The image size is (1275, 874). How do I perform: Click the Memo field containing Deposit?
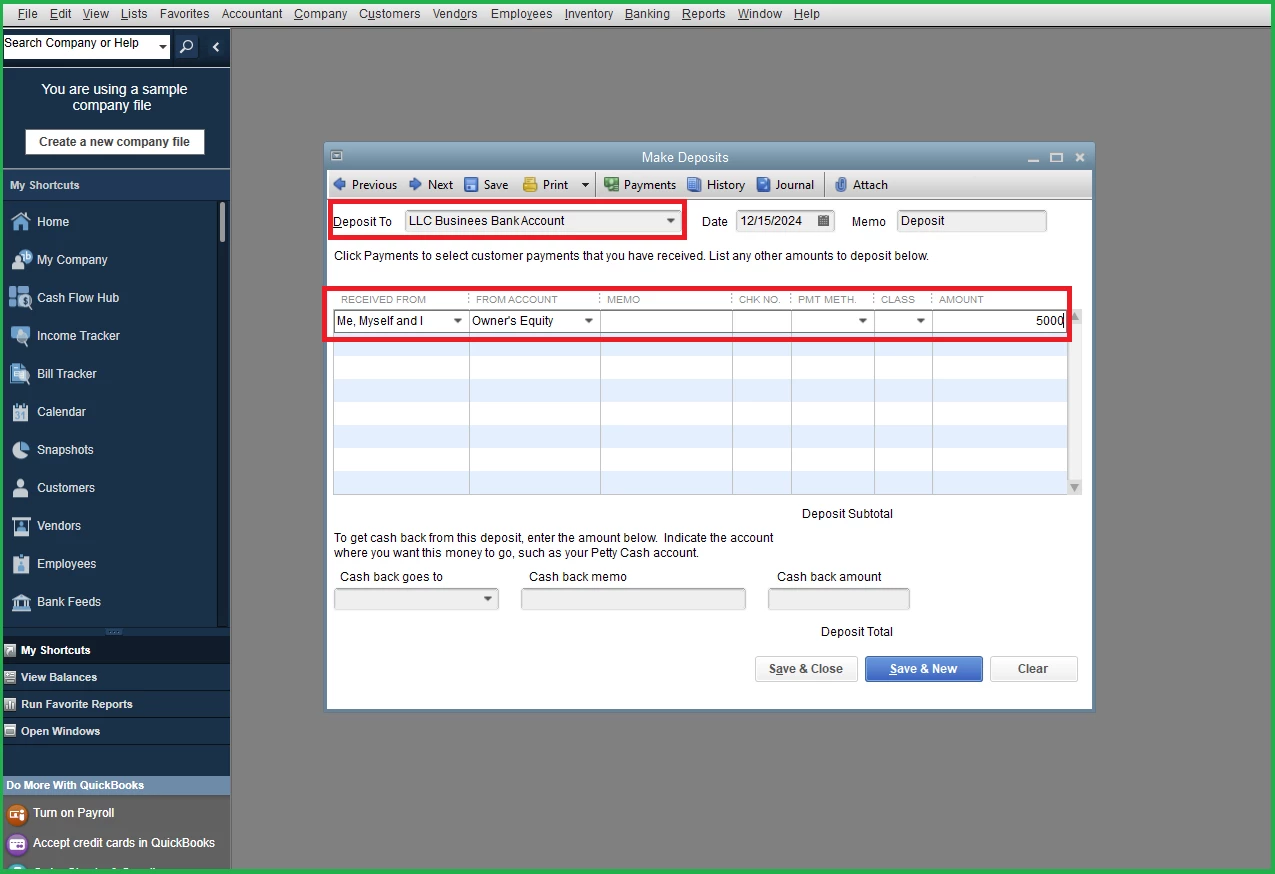point(972,221)
